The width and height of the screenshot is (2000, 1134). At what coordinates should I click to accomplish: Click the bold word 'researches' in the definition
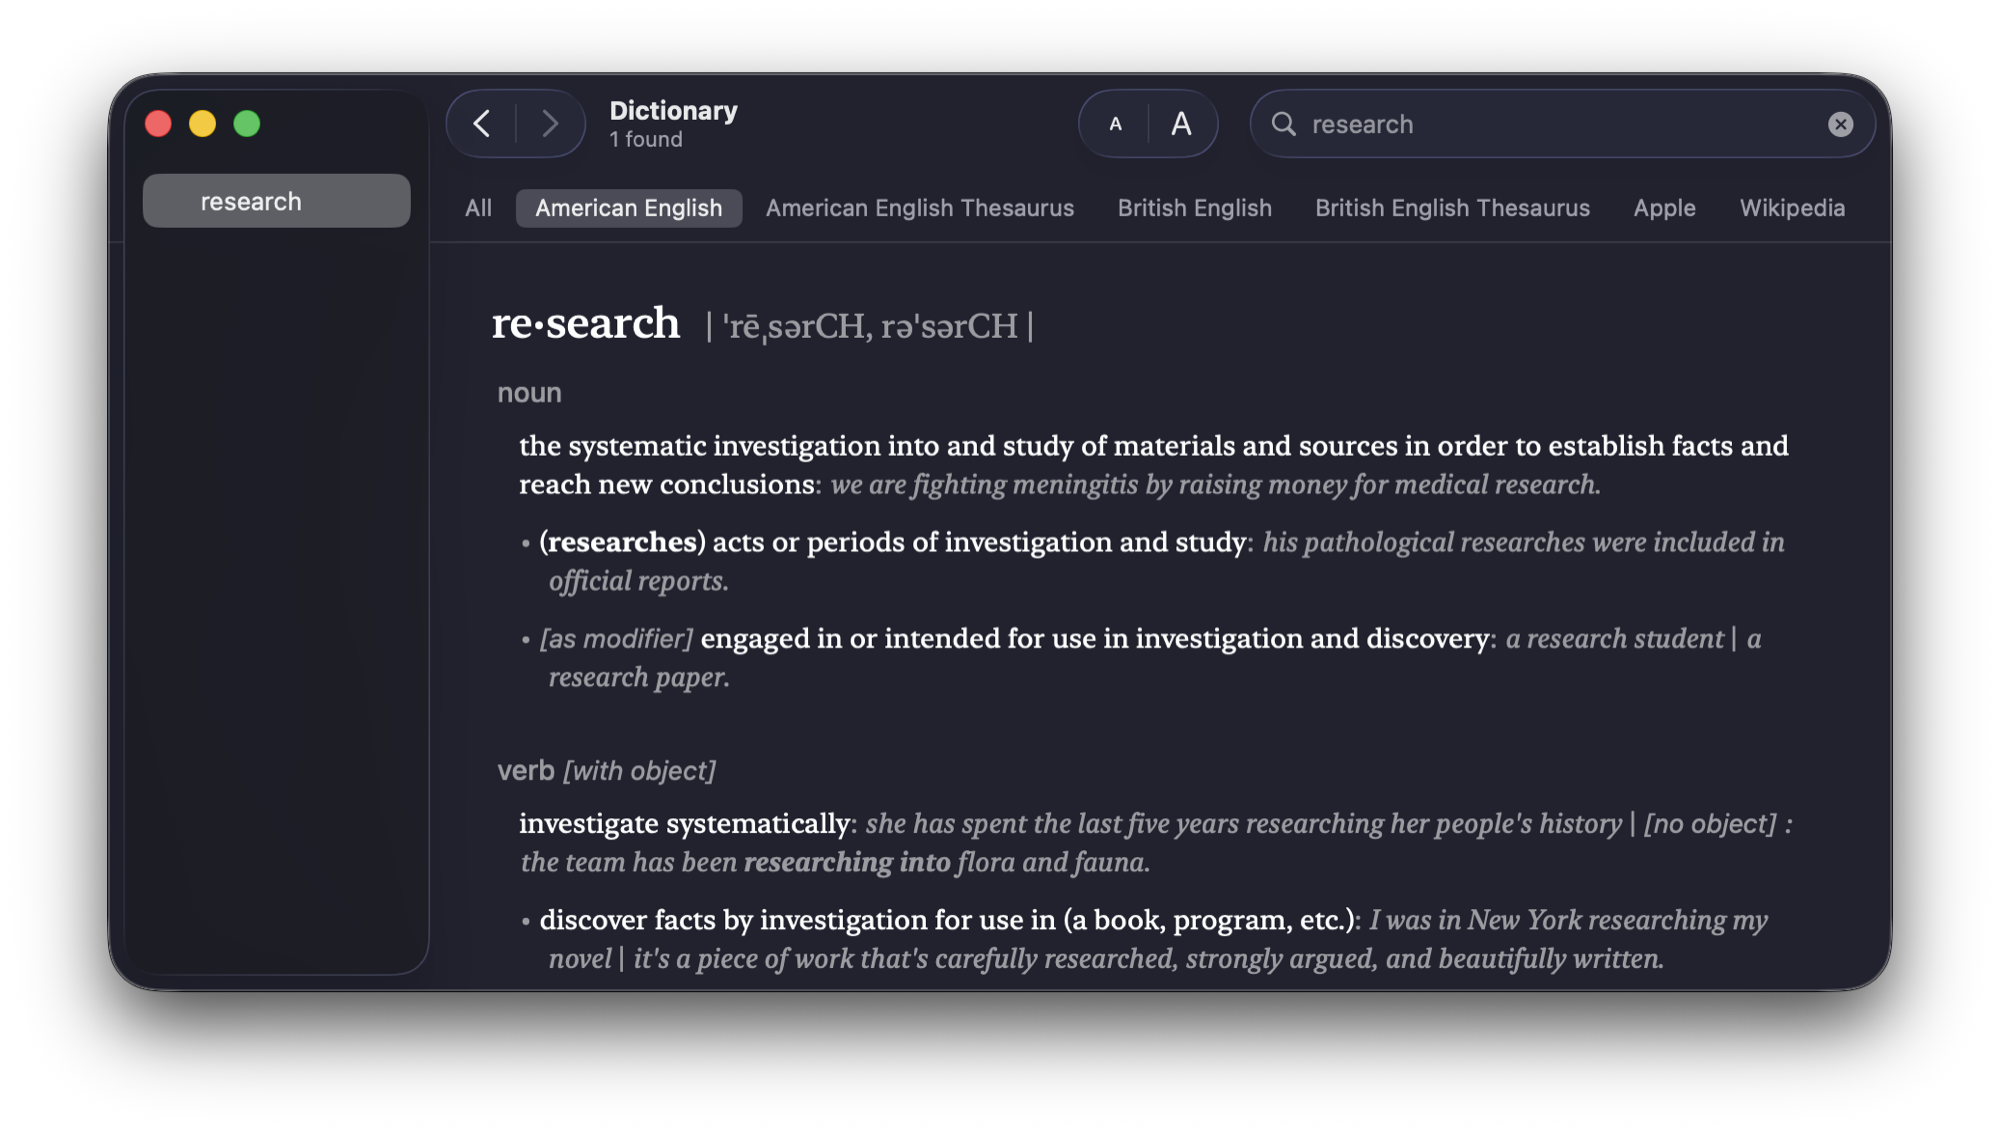tap(621, 542)
